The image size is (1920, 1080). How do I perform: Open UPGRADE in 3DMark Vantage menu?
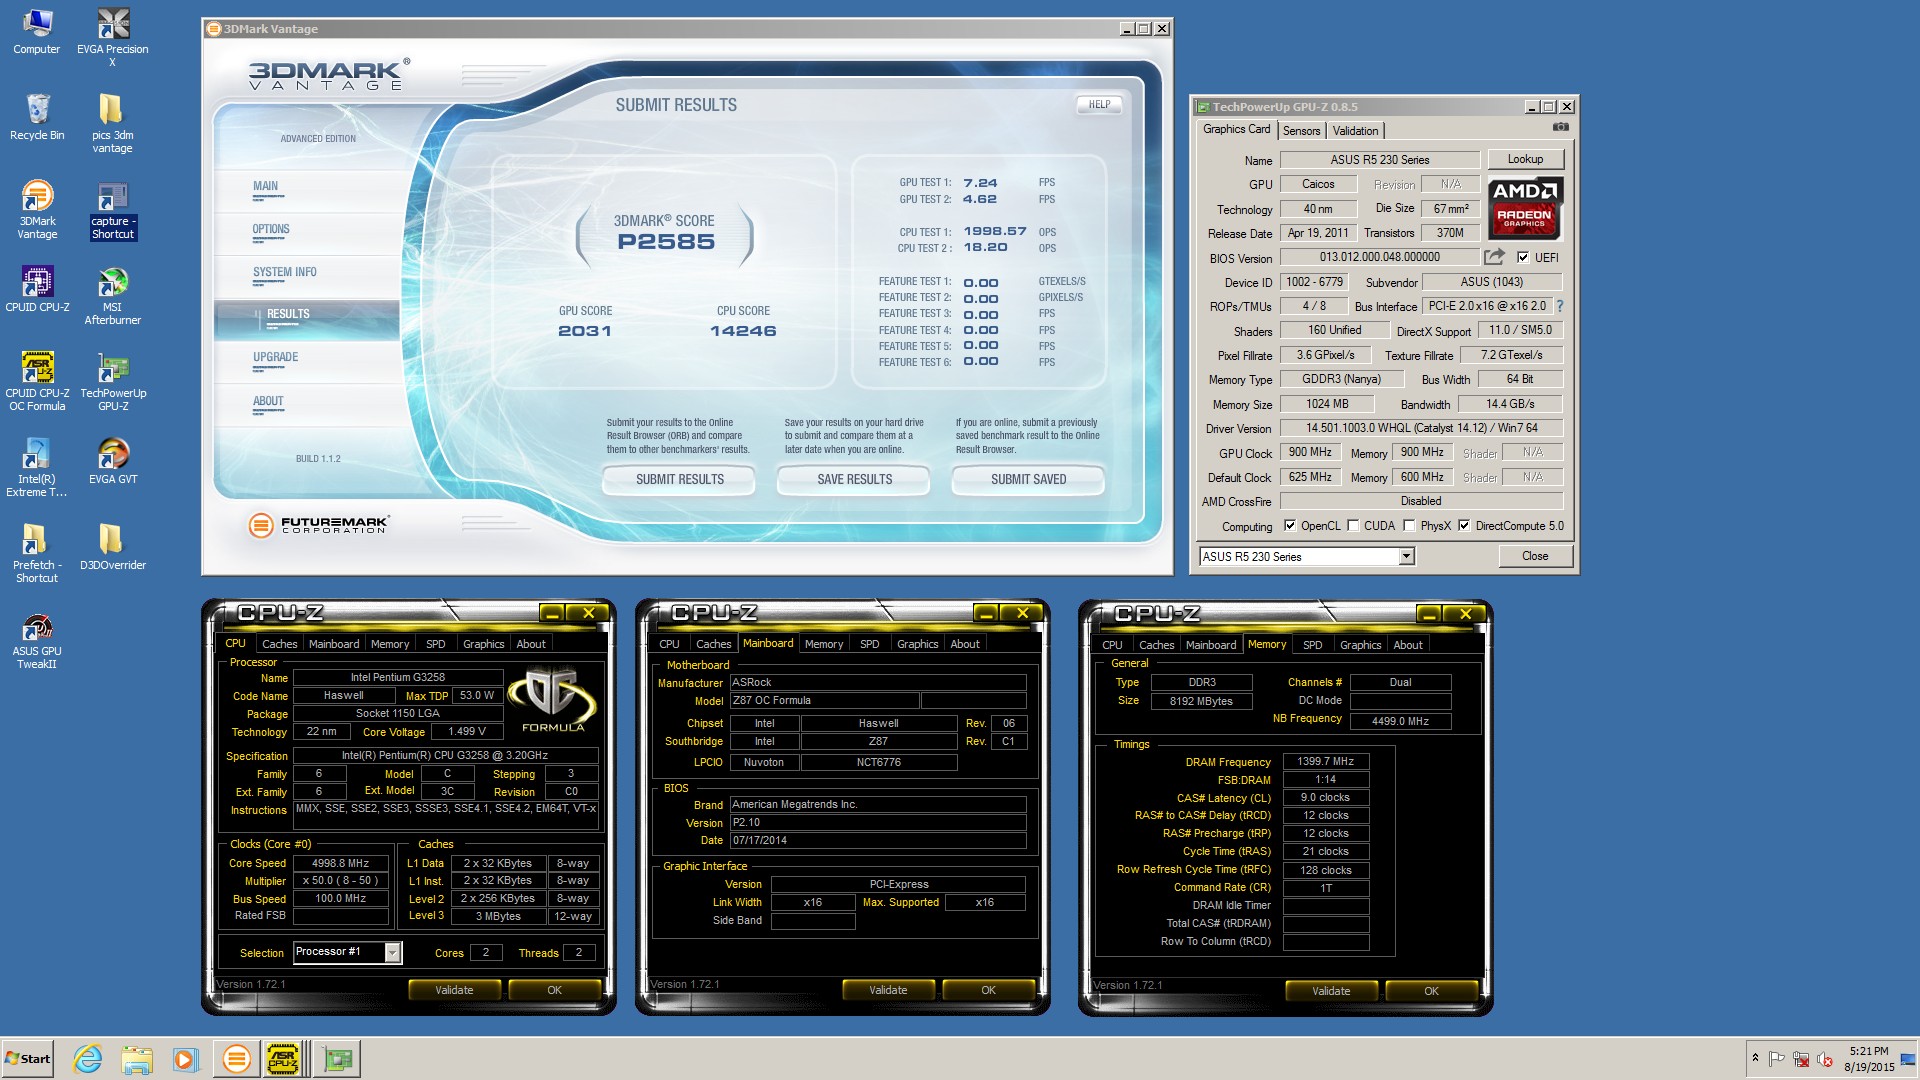(275, 357)
